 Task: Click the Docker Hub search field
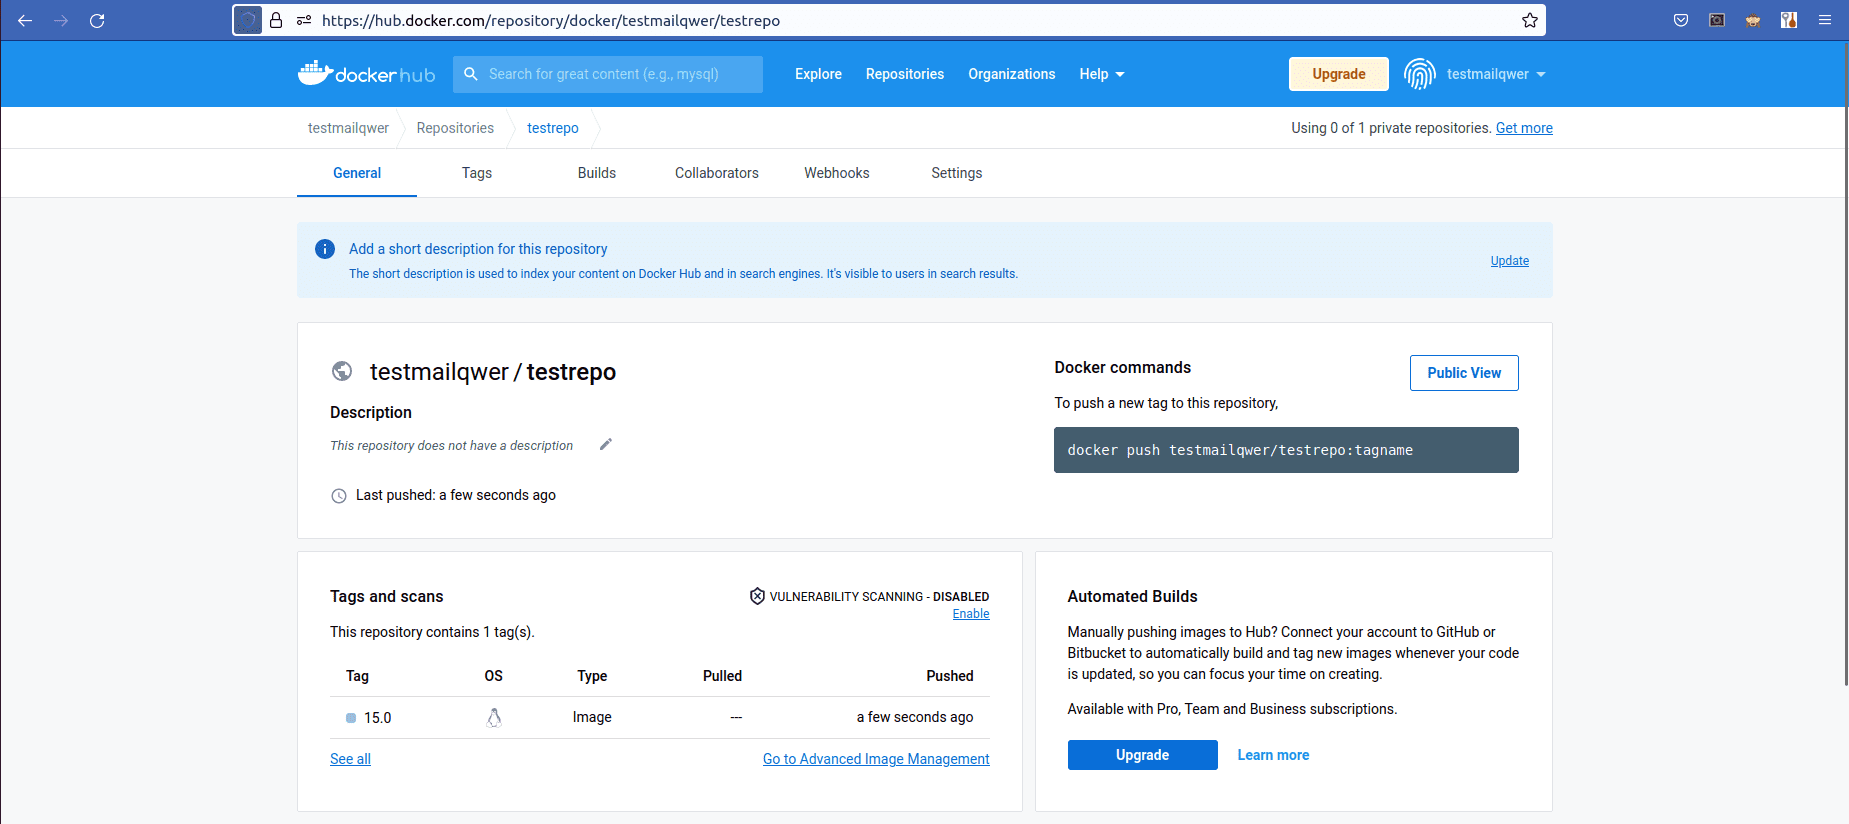pos(608,74)
